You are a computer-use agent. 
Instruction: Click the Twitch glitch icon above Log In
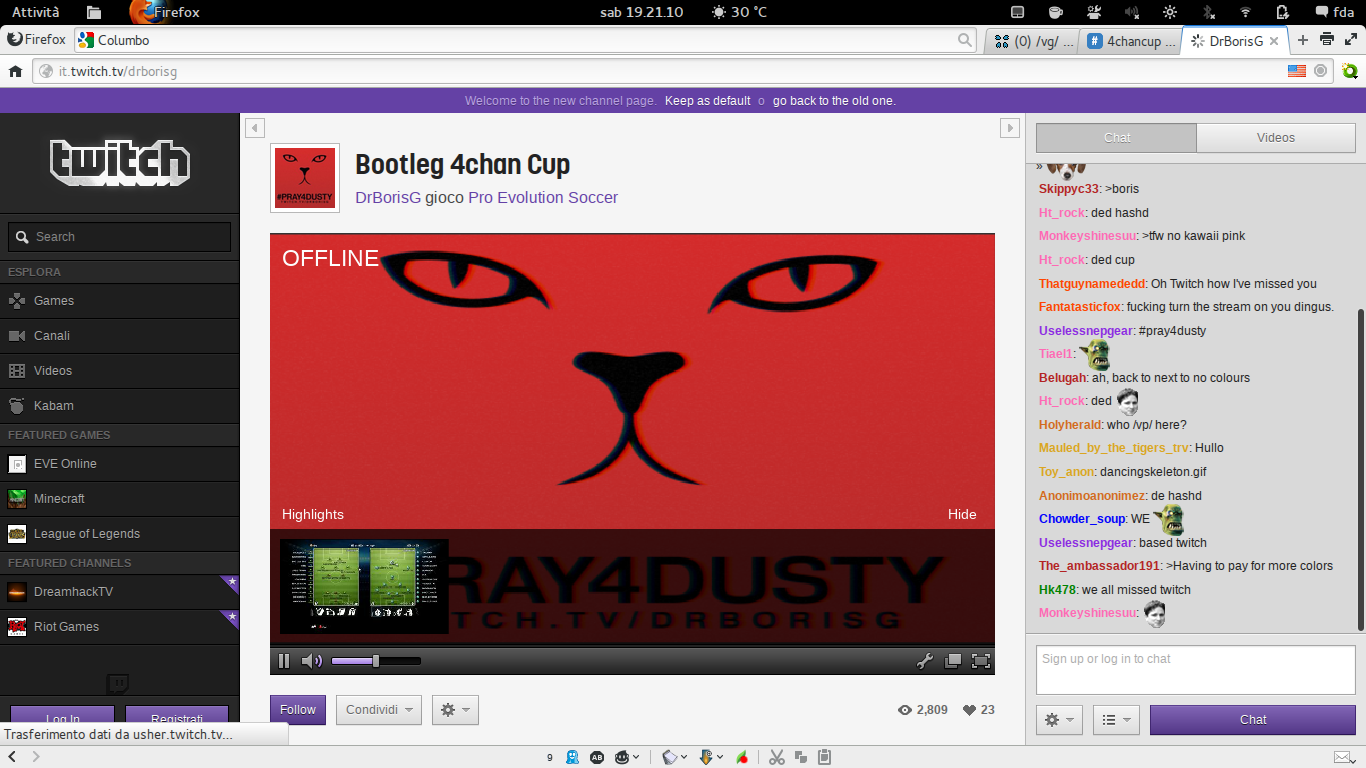tap(118, 684)
